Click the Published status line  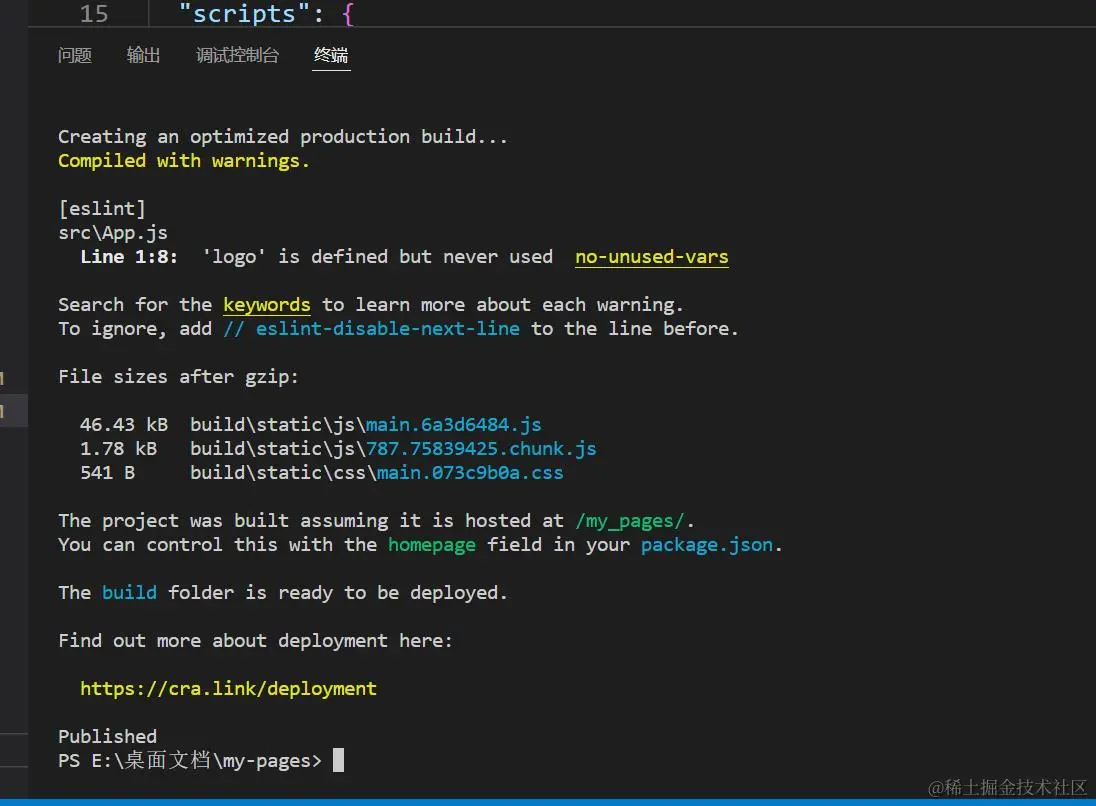pyautogui.click(x=108, y=736)
